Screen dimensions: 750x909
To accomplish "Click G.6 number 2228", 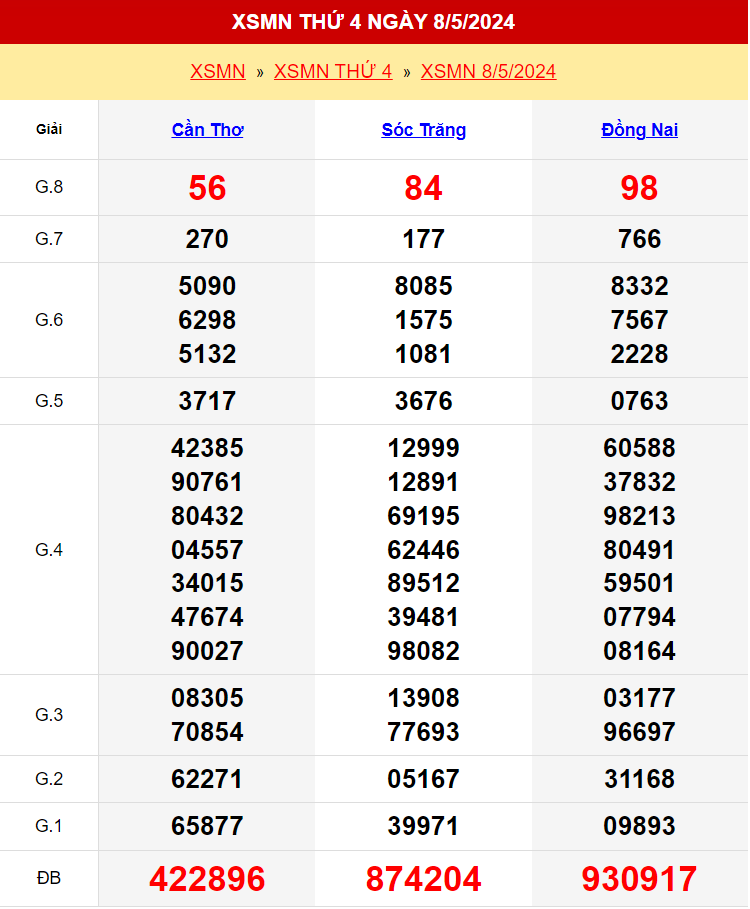I will [x=640, y=354].
